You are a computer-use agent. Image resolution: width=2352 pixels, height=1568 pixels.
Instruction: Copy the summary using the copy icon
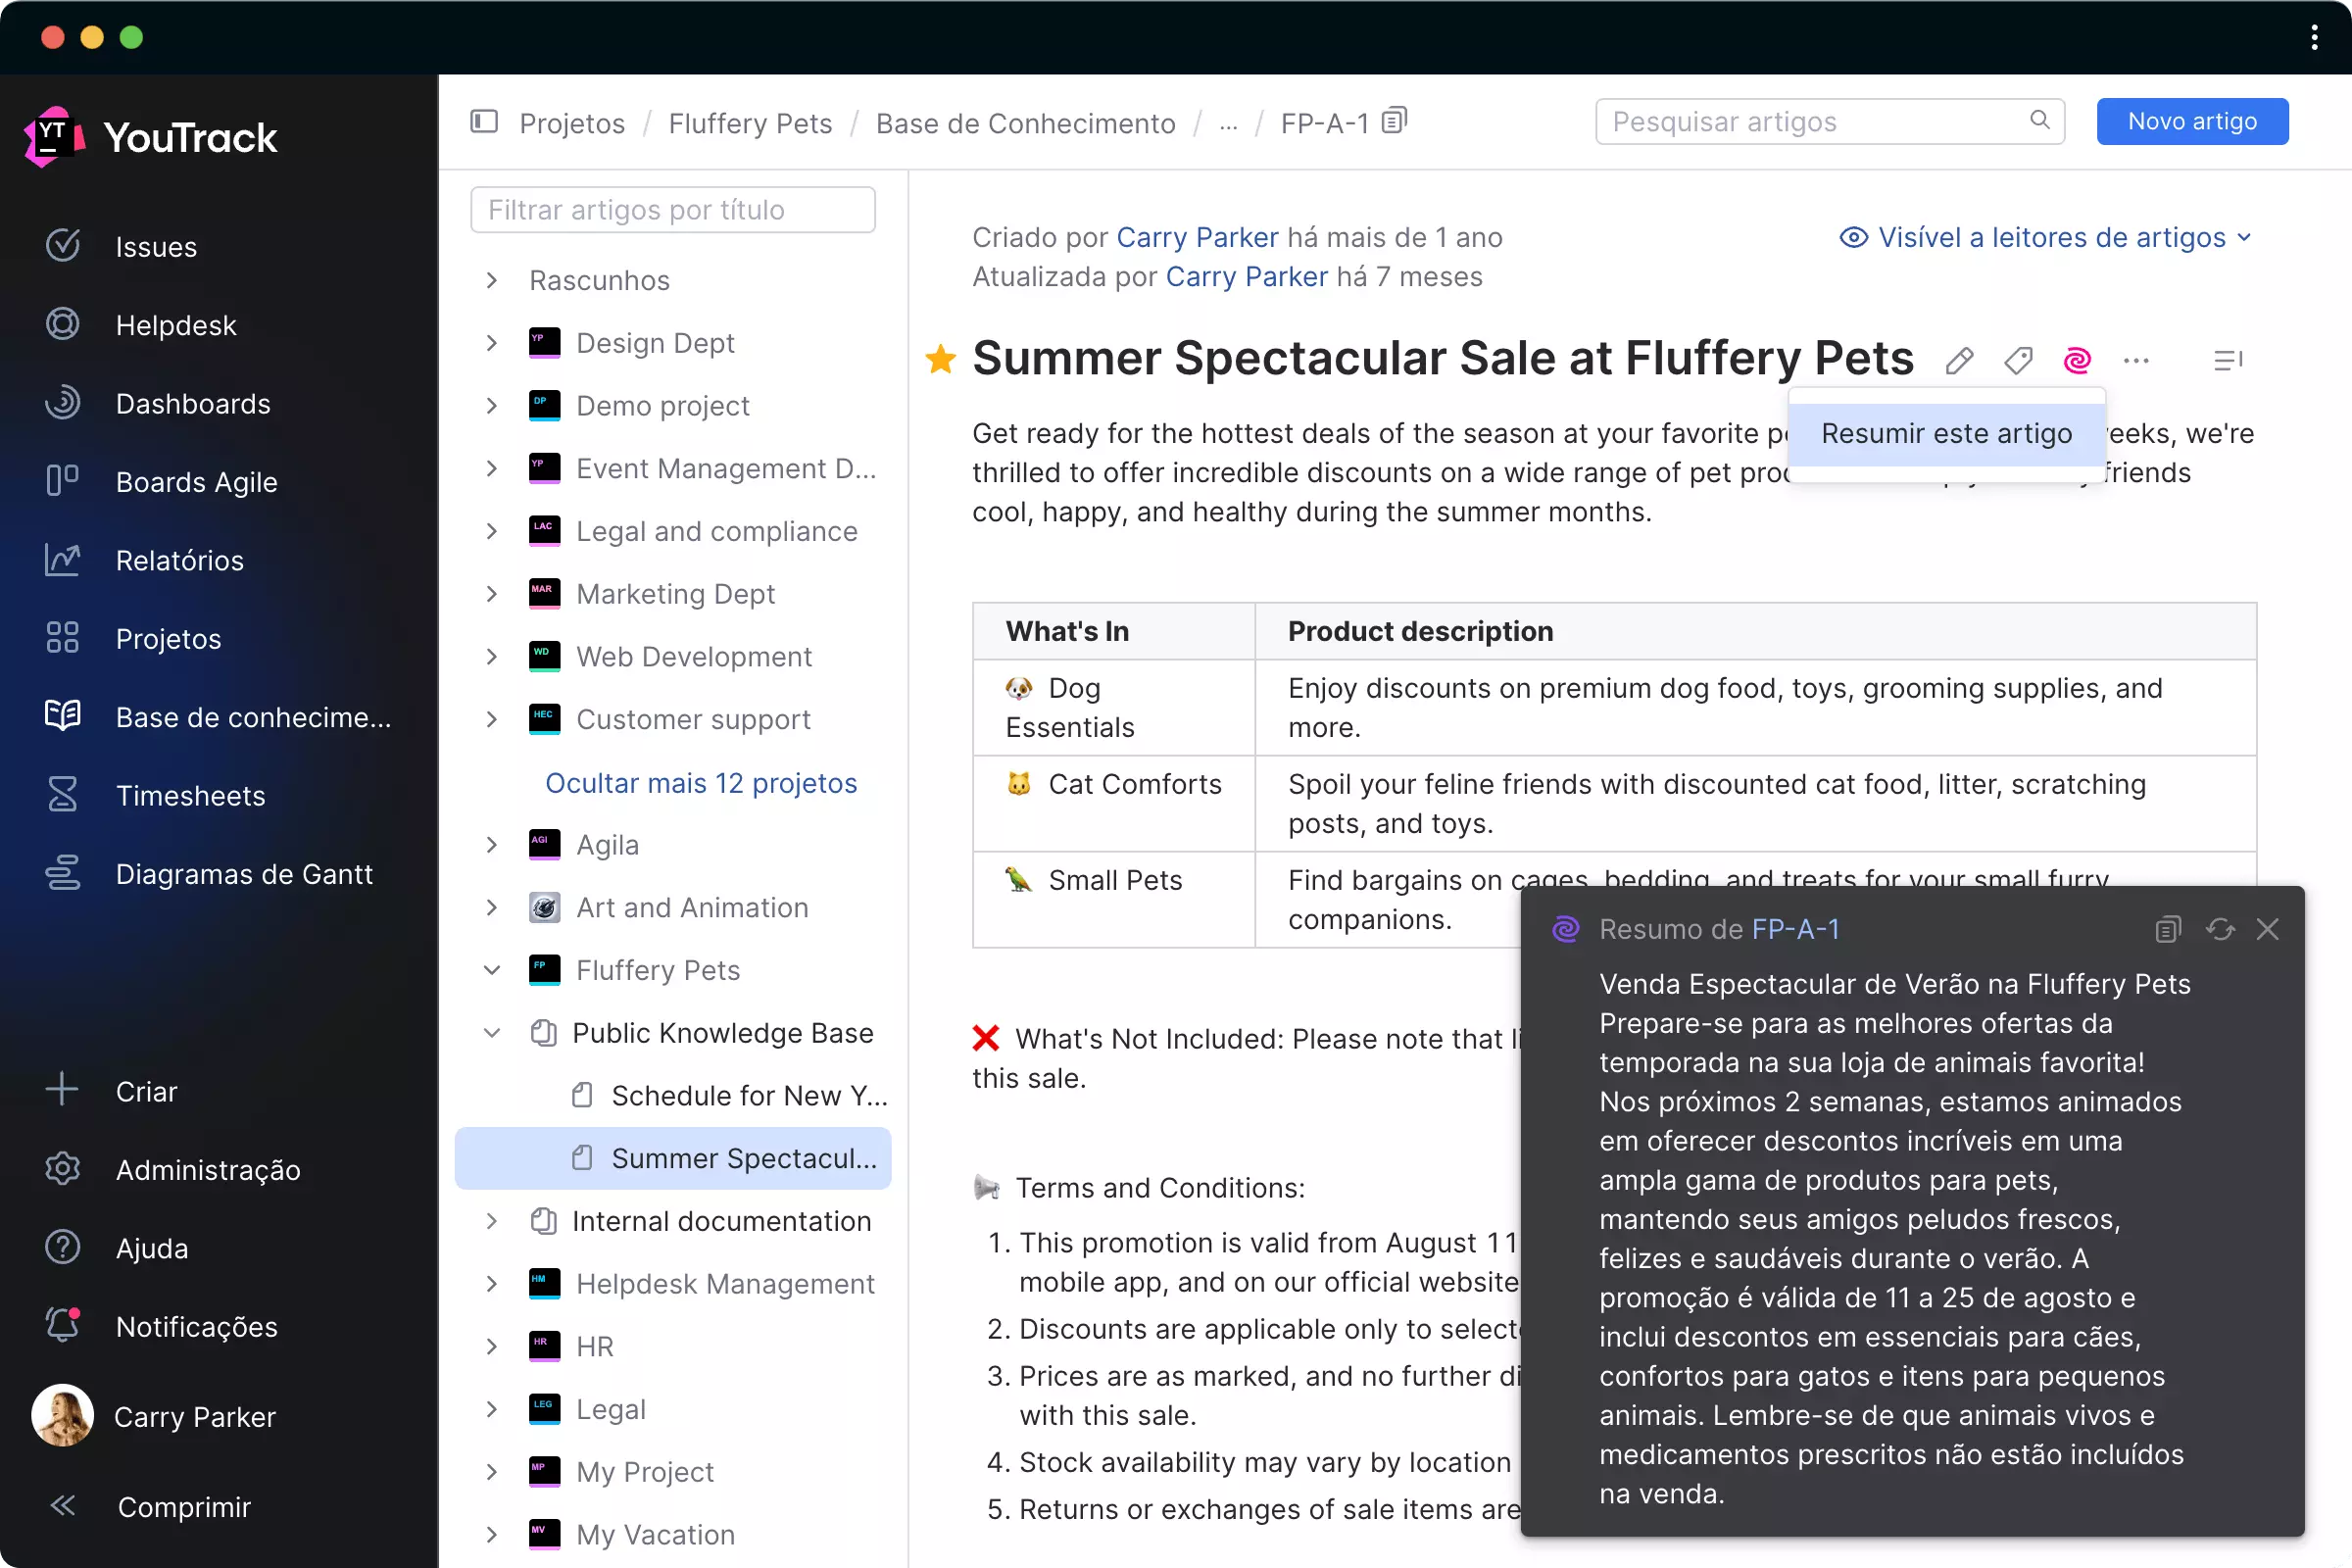(2167, 929)
